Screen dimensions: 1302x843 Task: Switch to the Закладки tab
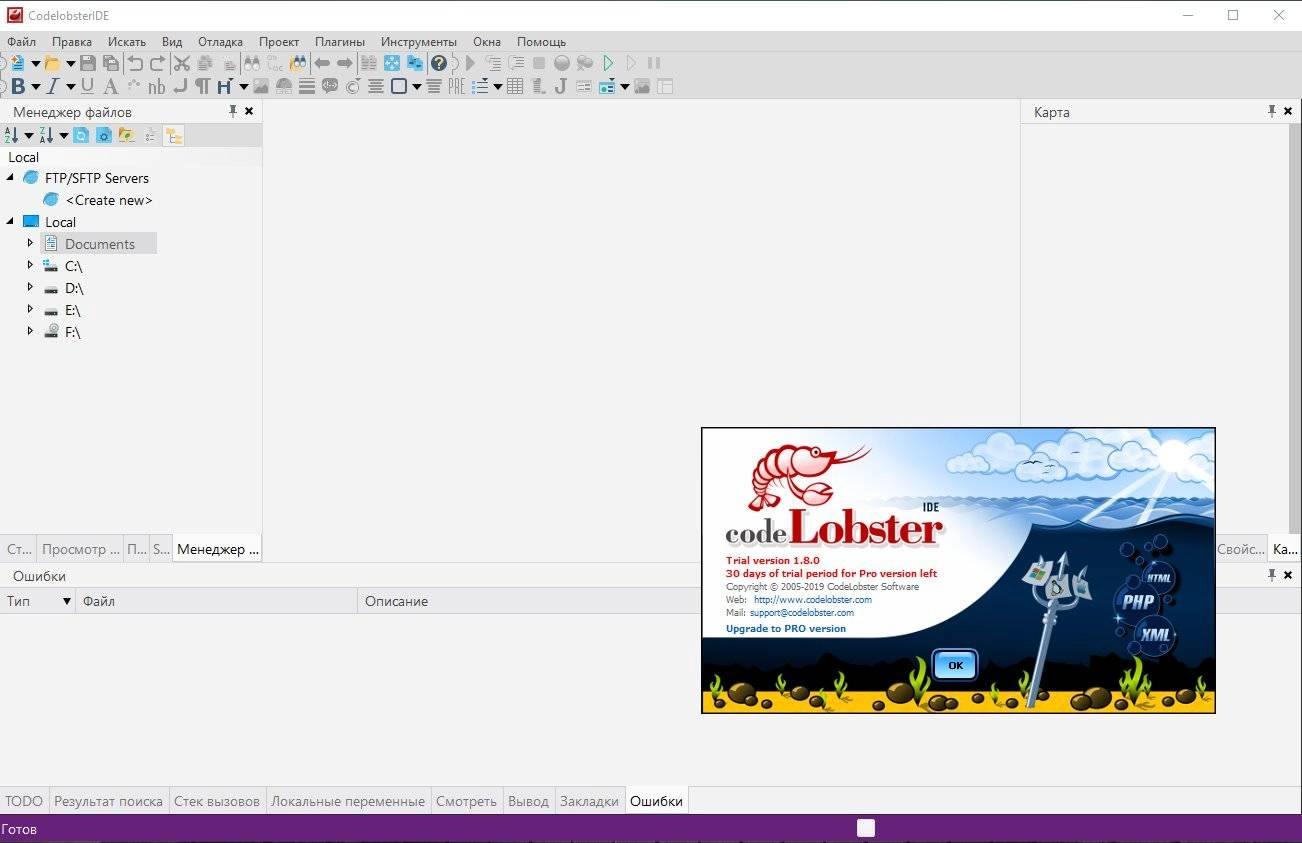click(x=589, y=801)
